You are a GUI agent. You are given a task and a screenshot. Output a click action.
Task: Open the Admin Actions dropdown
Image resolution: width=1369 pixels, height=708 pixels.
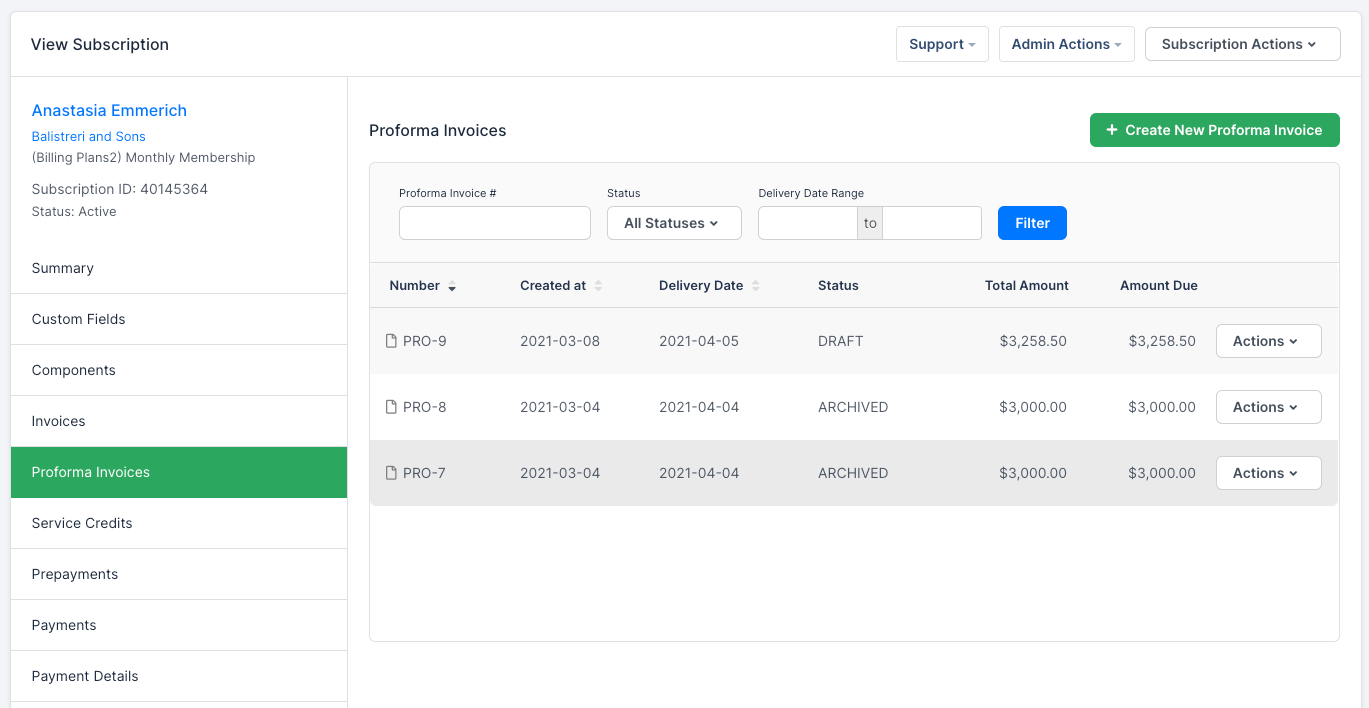1066,44
